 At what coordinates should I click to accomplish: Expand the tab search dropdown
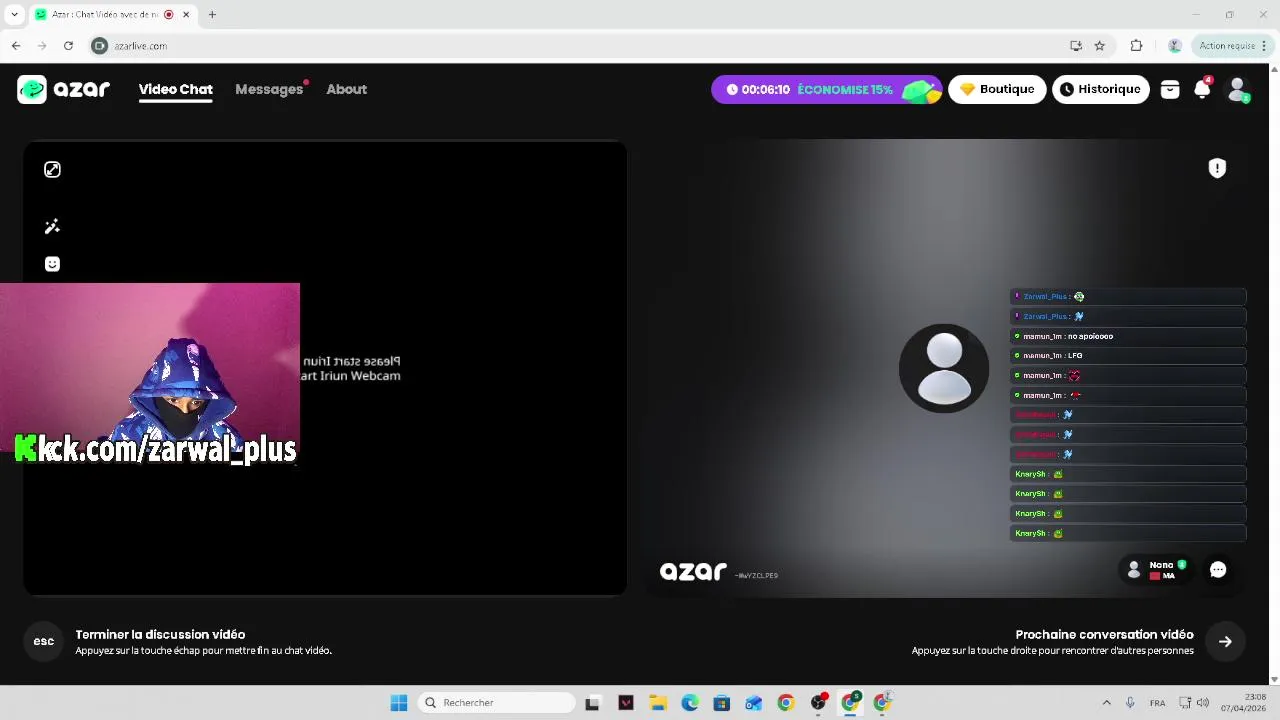14,15
